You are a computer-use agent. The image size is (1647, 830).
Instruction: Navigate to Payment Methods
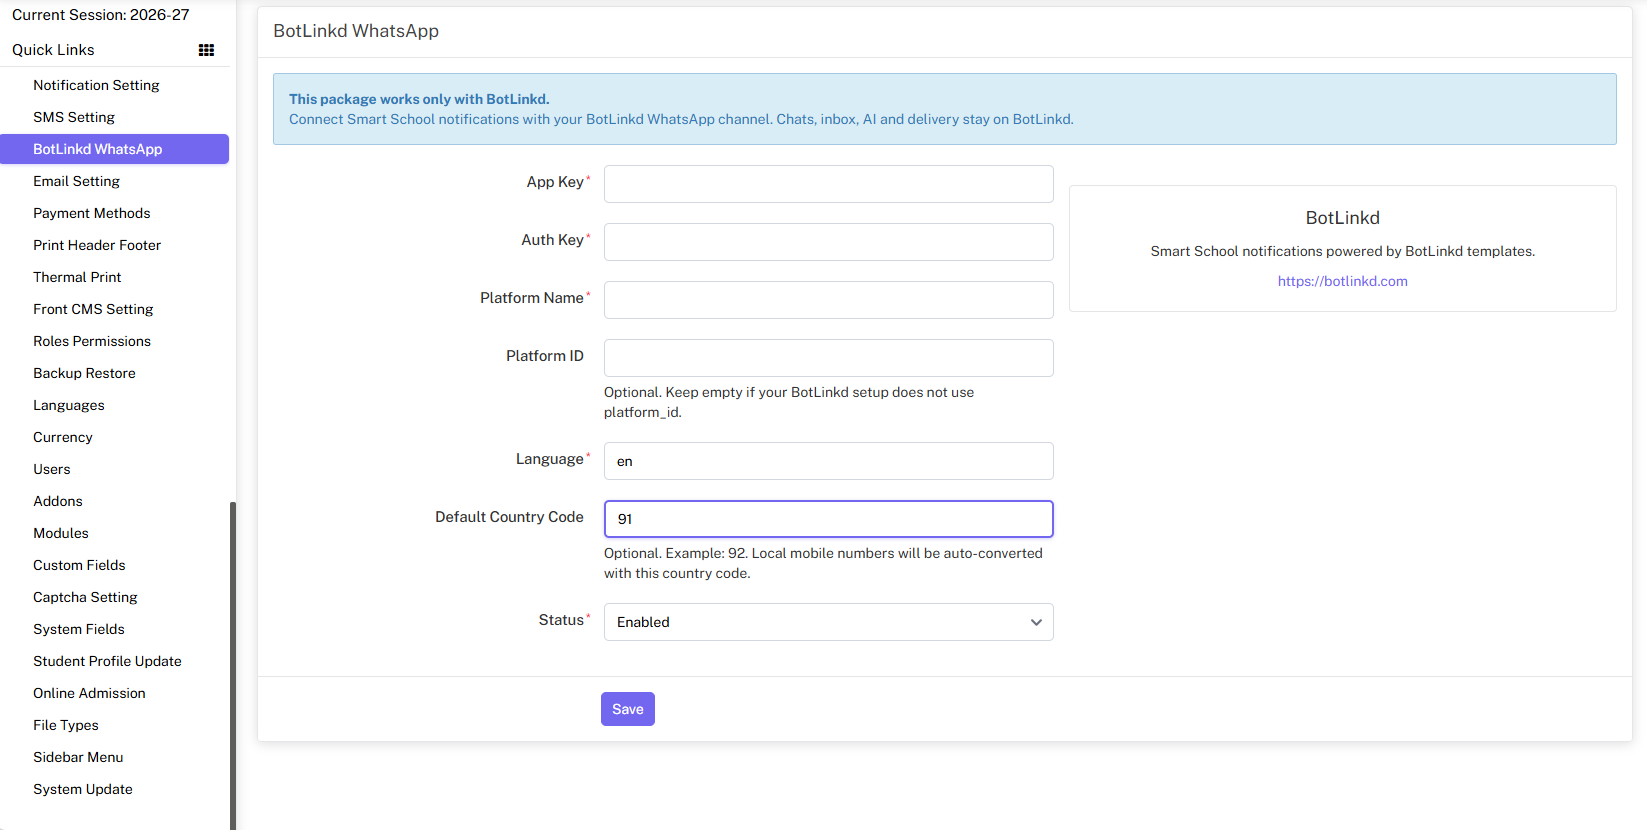91,213
